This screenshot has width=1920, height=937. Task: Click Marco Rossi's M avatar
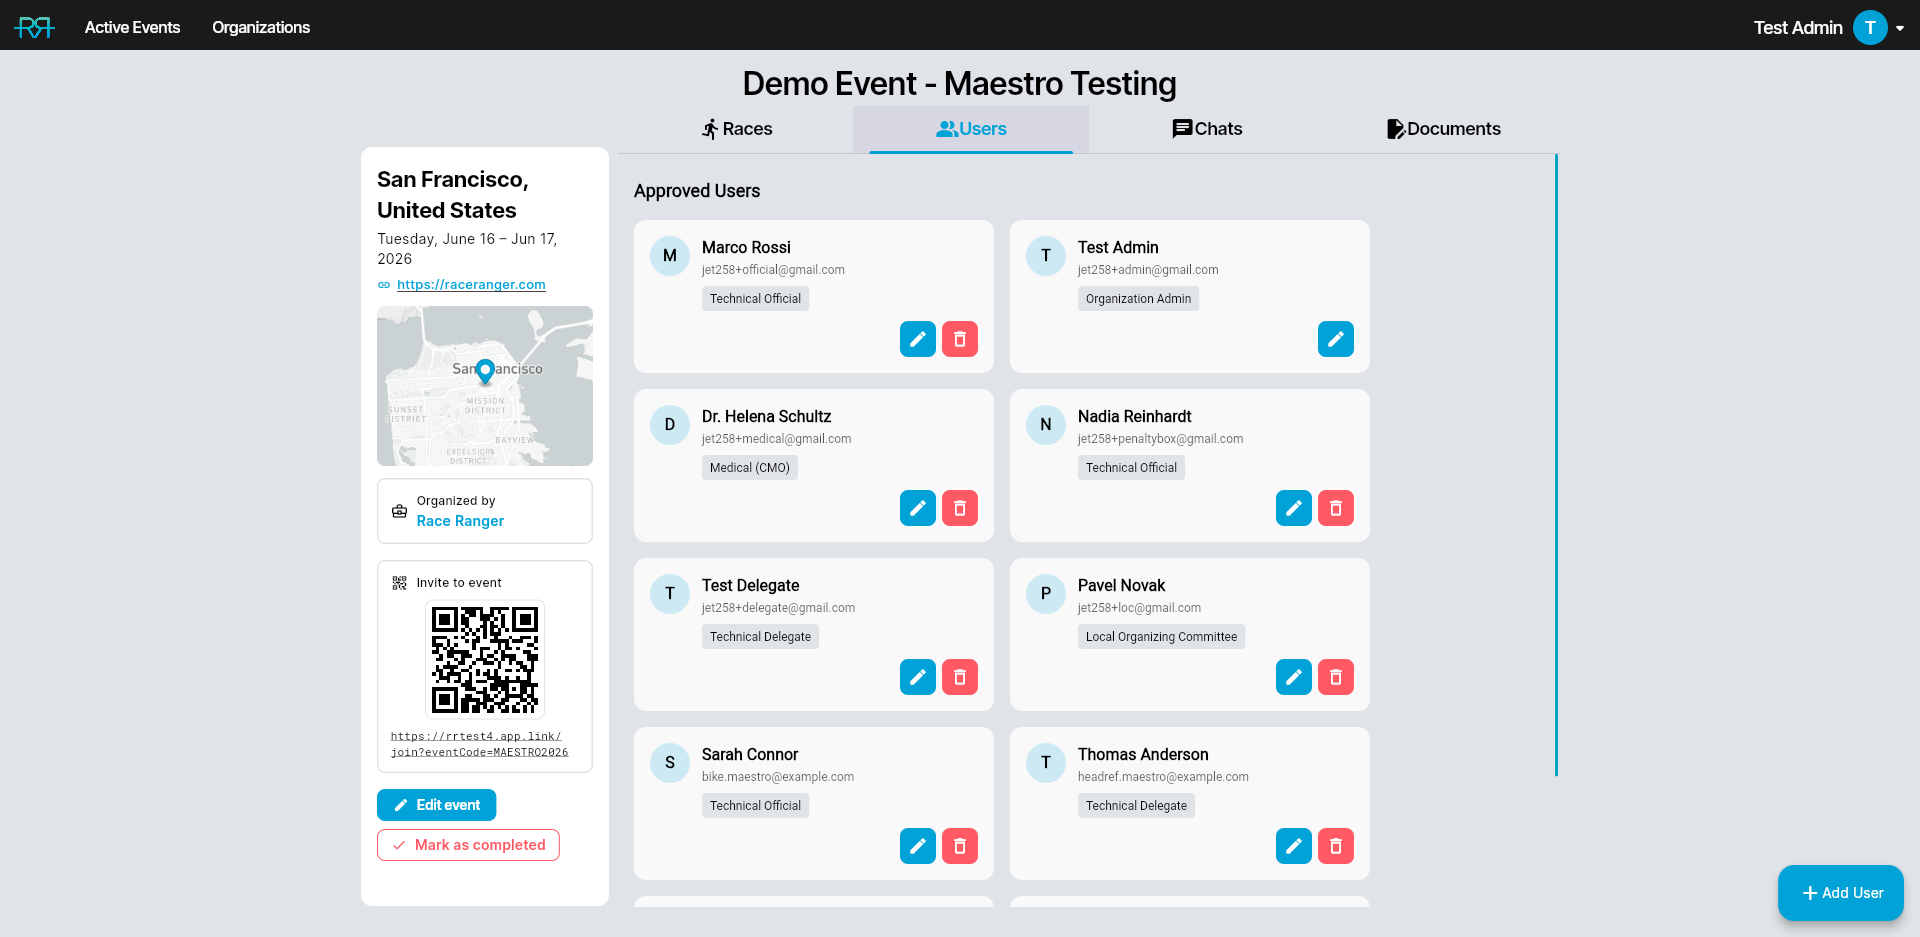coord(670,256)
